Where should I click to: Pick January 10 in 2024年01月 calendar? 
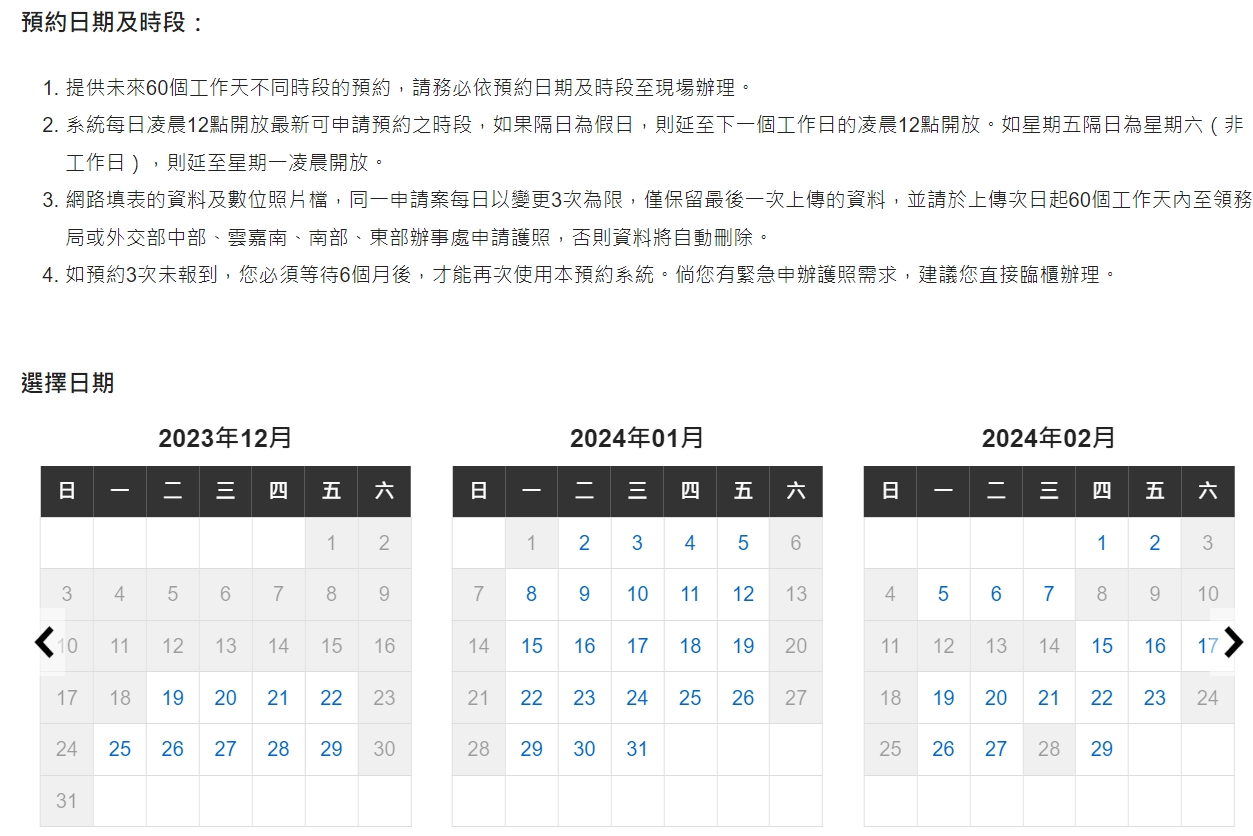pos(637,594)
